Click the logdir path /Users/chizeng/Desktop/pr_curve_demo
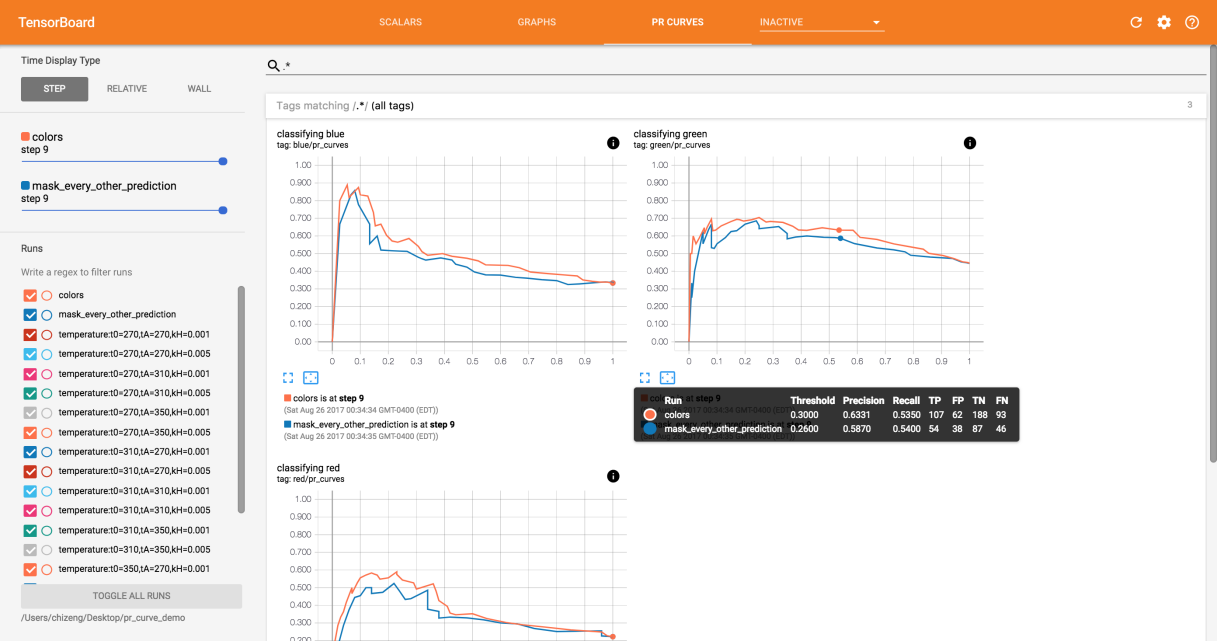 pos(103,618)
